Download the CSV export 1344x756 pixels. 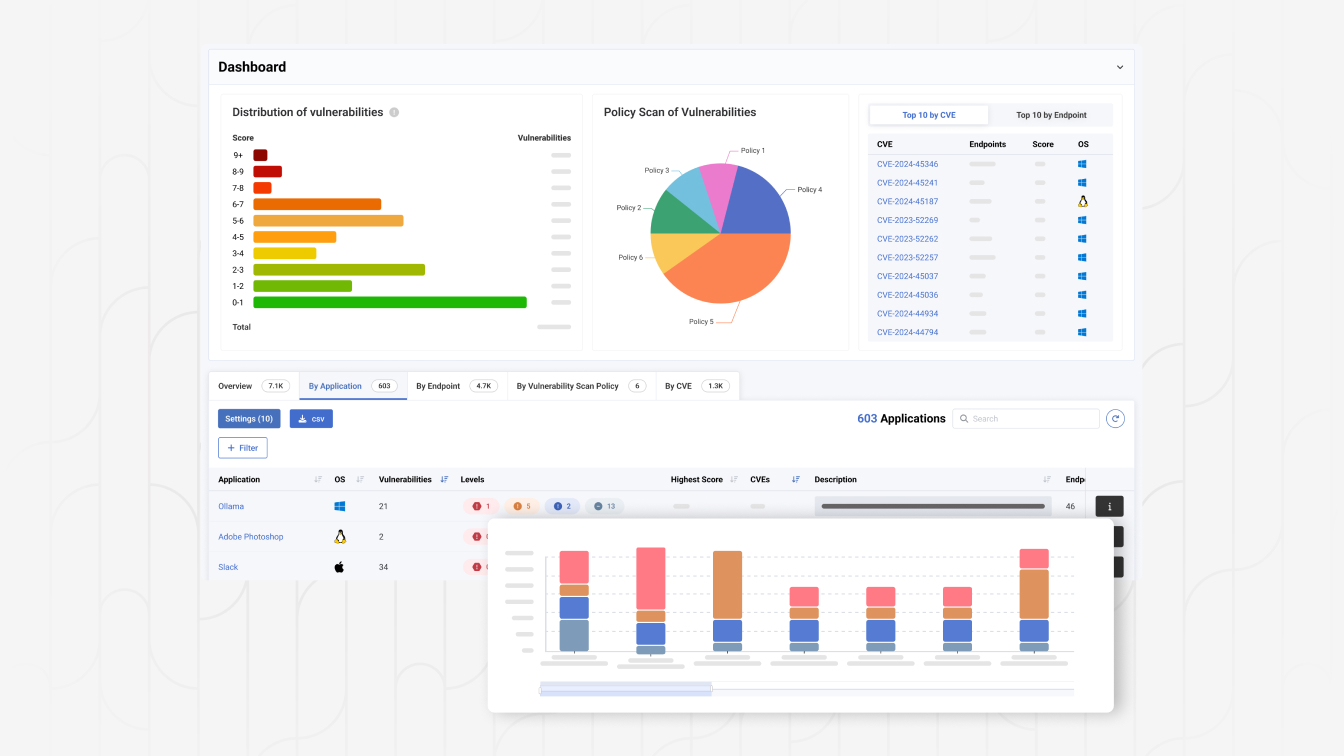[311, 419]
